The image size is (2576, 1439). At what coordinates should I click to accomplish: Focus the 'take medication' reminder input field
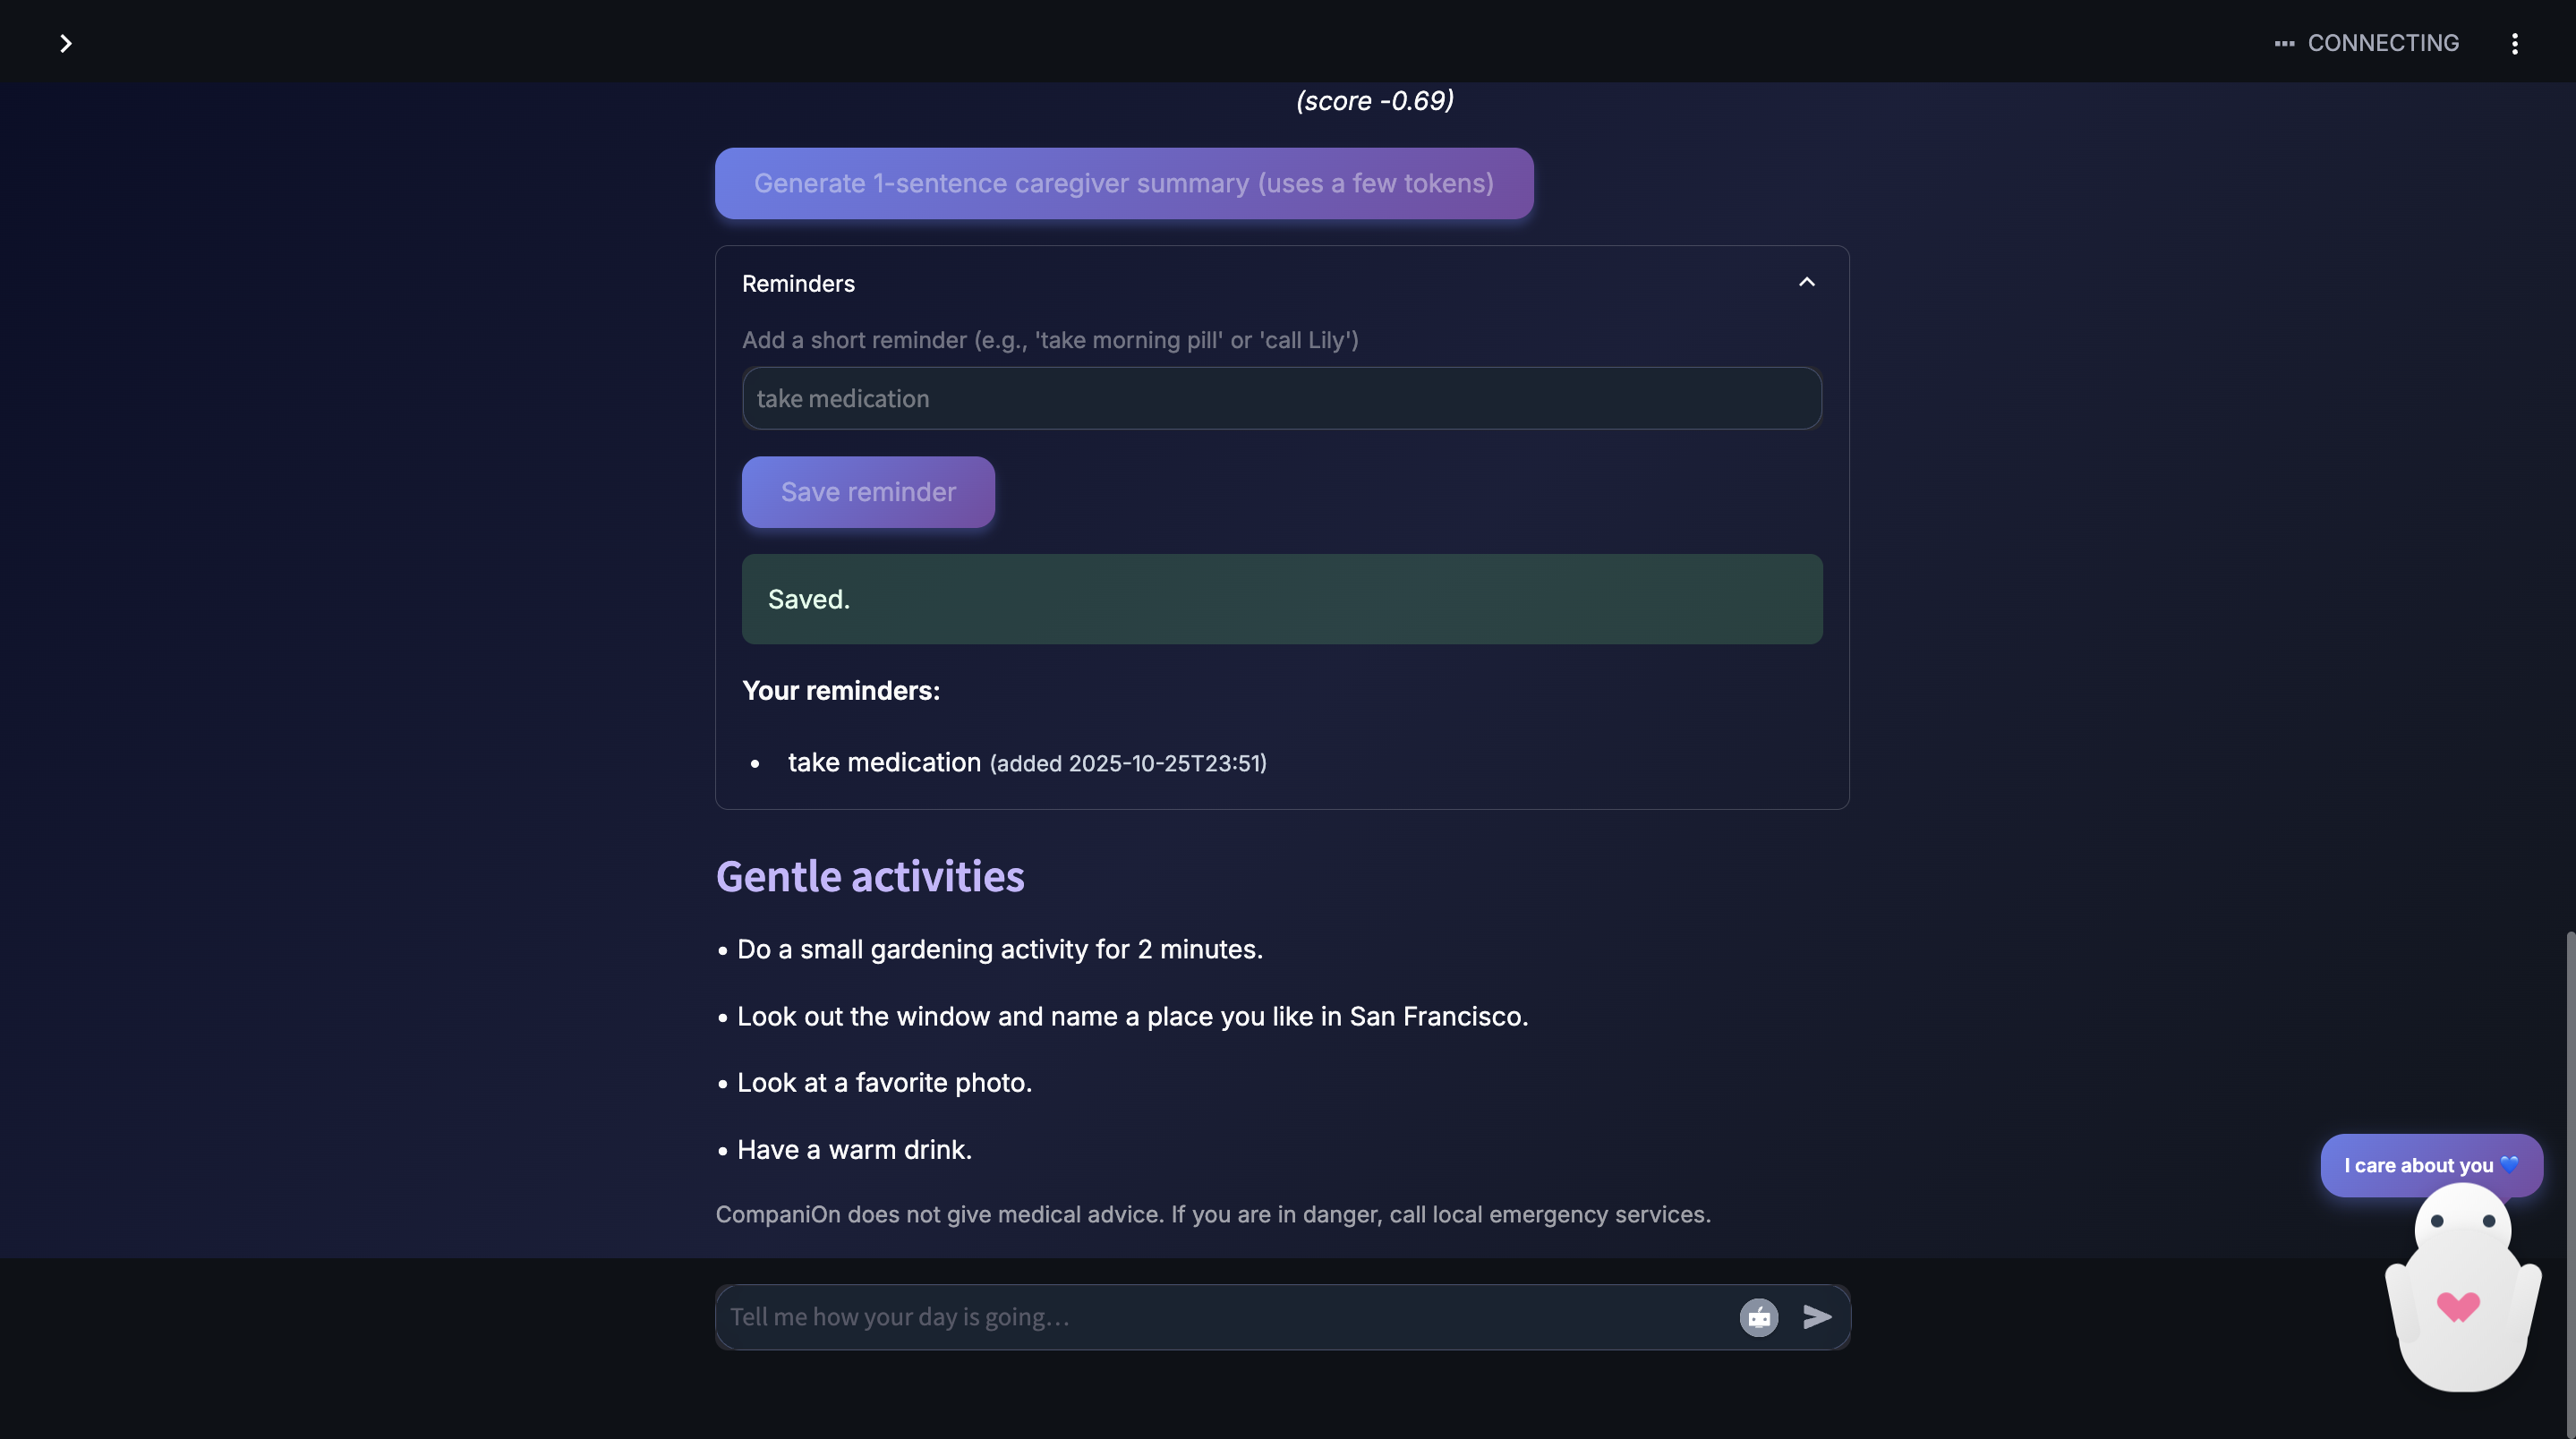[1281, 398]
